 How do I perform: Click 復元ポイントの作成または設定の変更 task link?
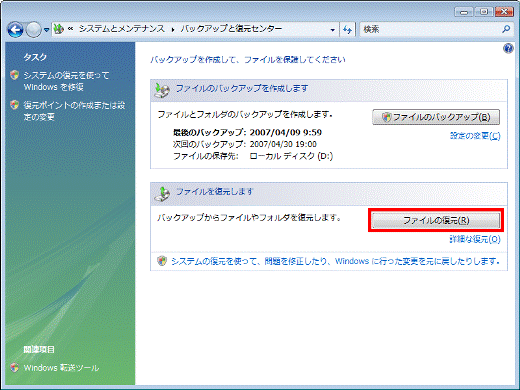74,111
